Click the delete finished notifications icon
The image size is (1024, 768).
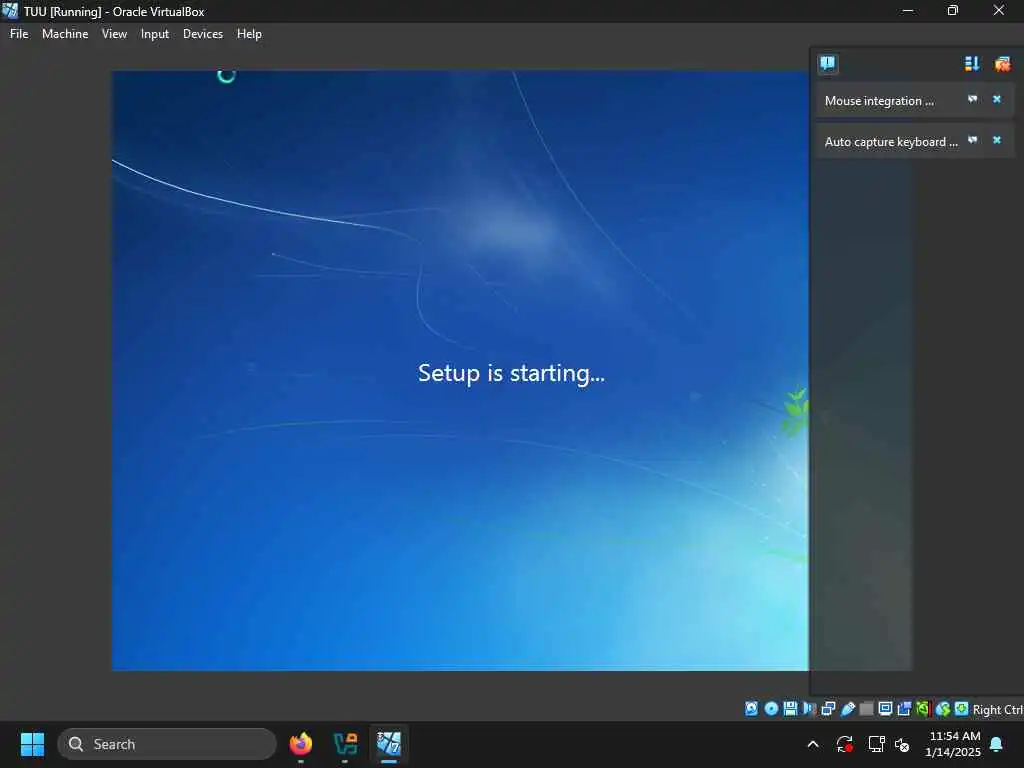click(x=1002, y=63)
